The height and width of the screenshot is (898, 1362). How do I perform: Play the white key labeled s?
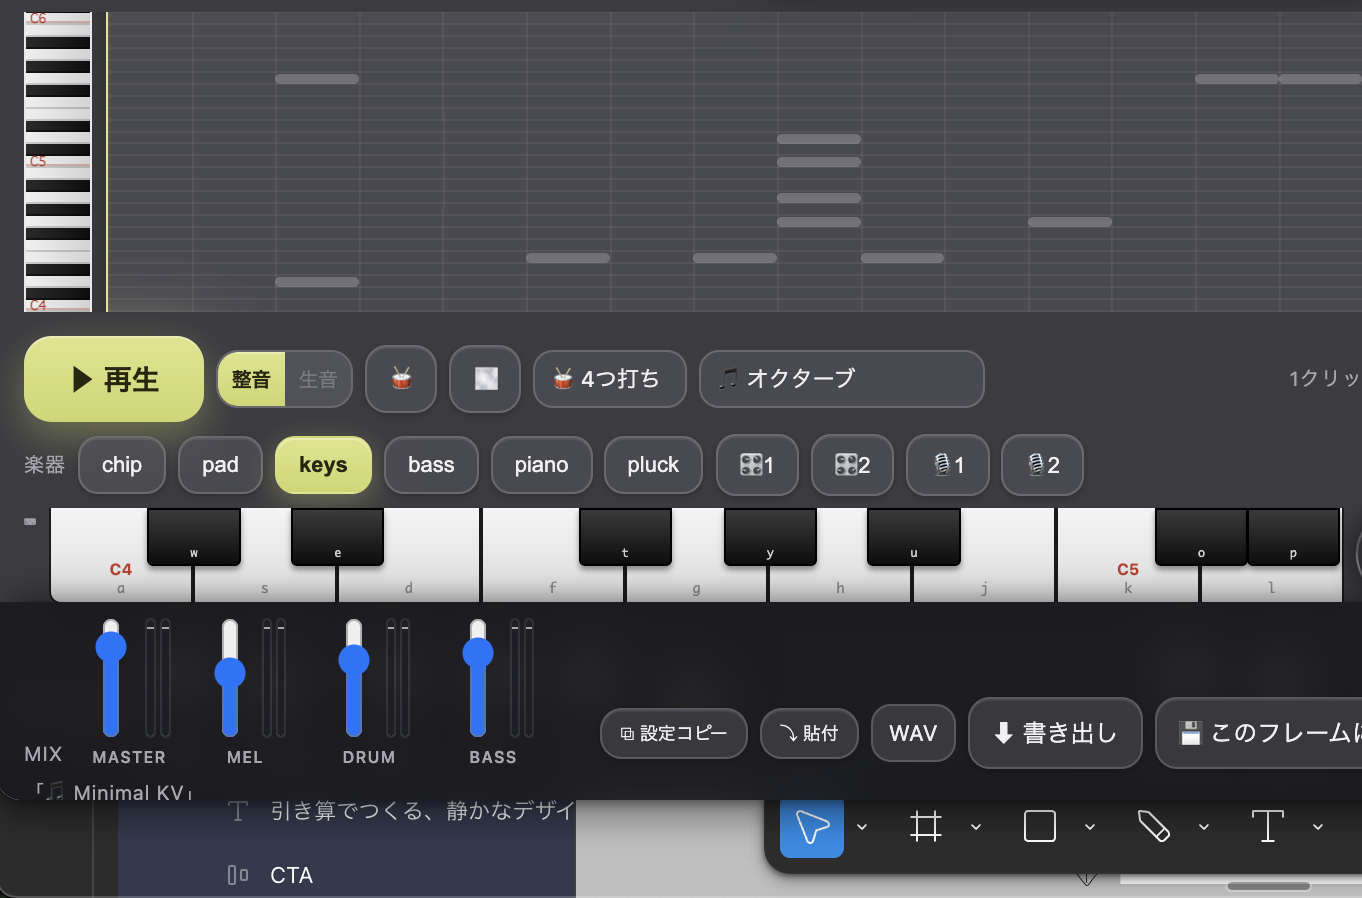click(265, 583)
